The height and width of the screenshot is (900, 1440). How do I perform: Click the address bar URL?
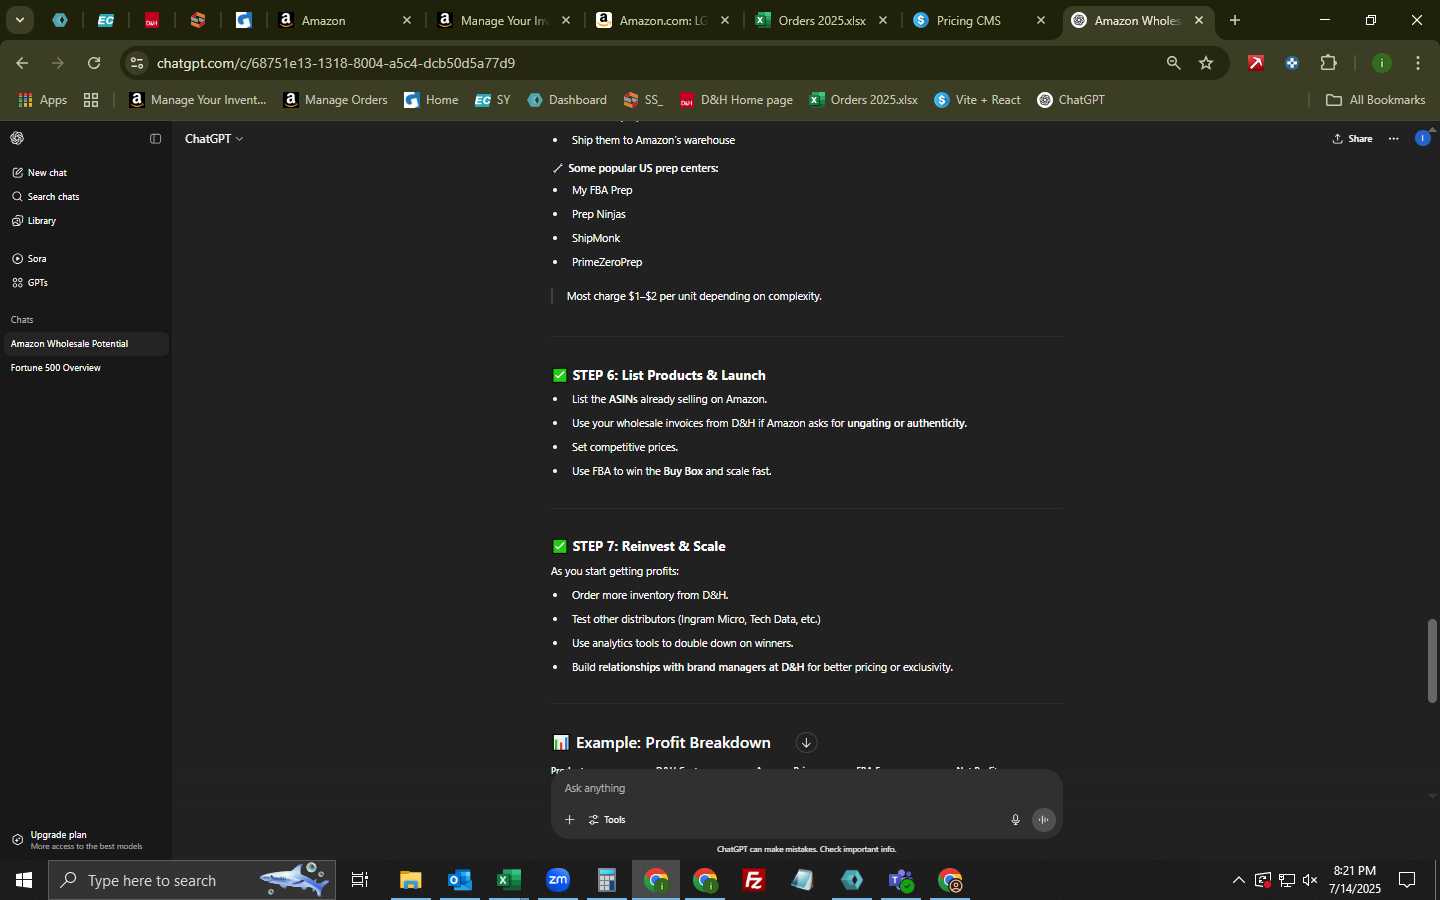(x=336, y=63)
